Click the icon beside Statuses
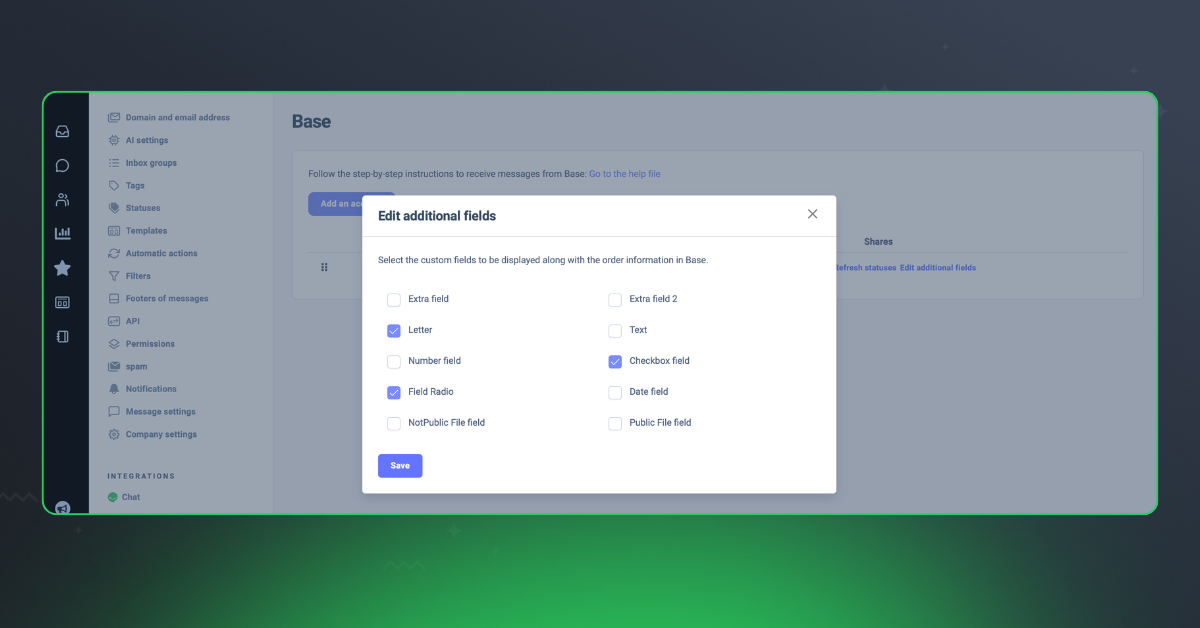Viewport: 1200px width, 628px height. click(x=114, y=208)
